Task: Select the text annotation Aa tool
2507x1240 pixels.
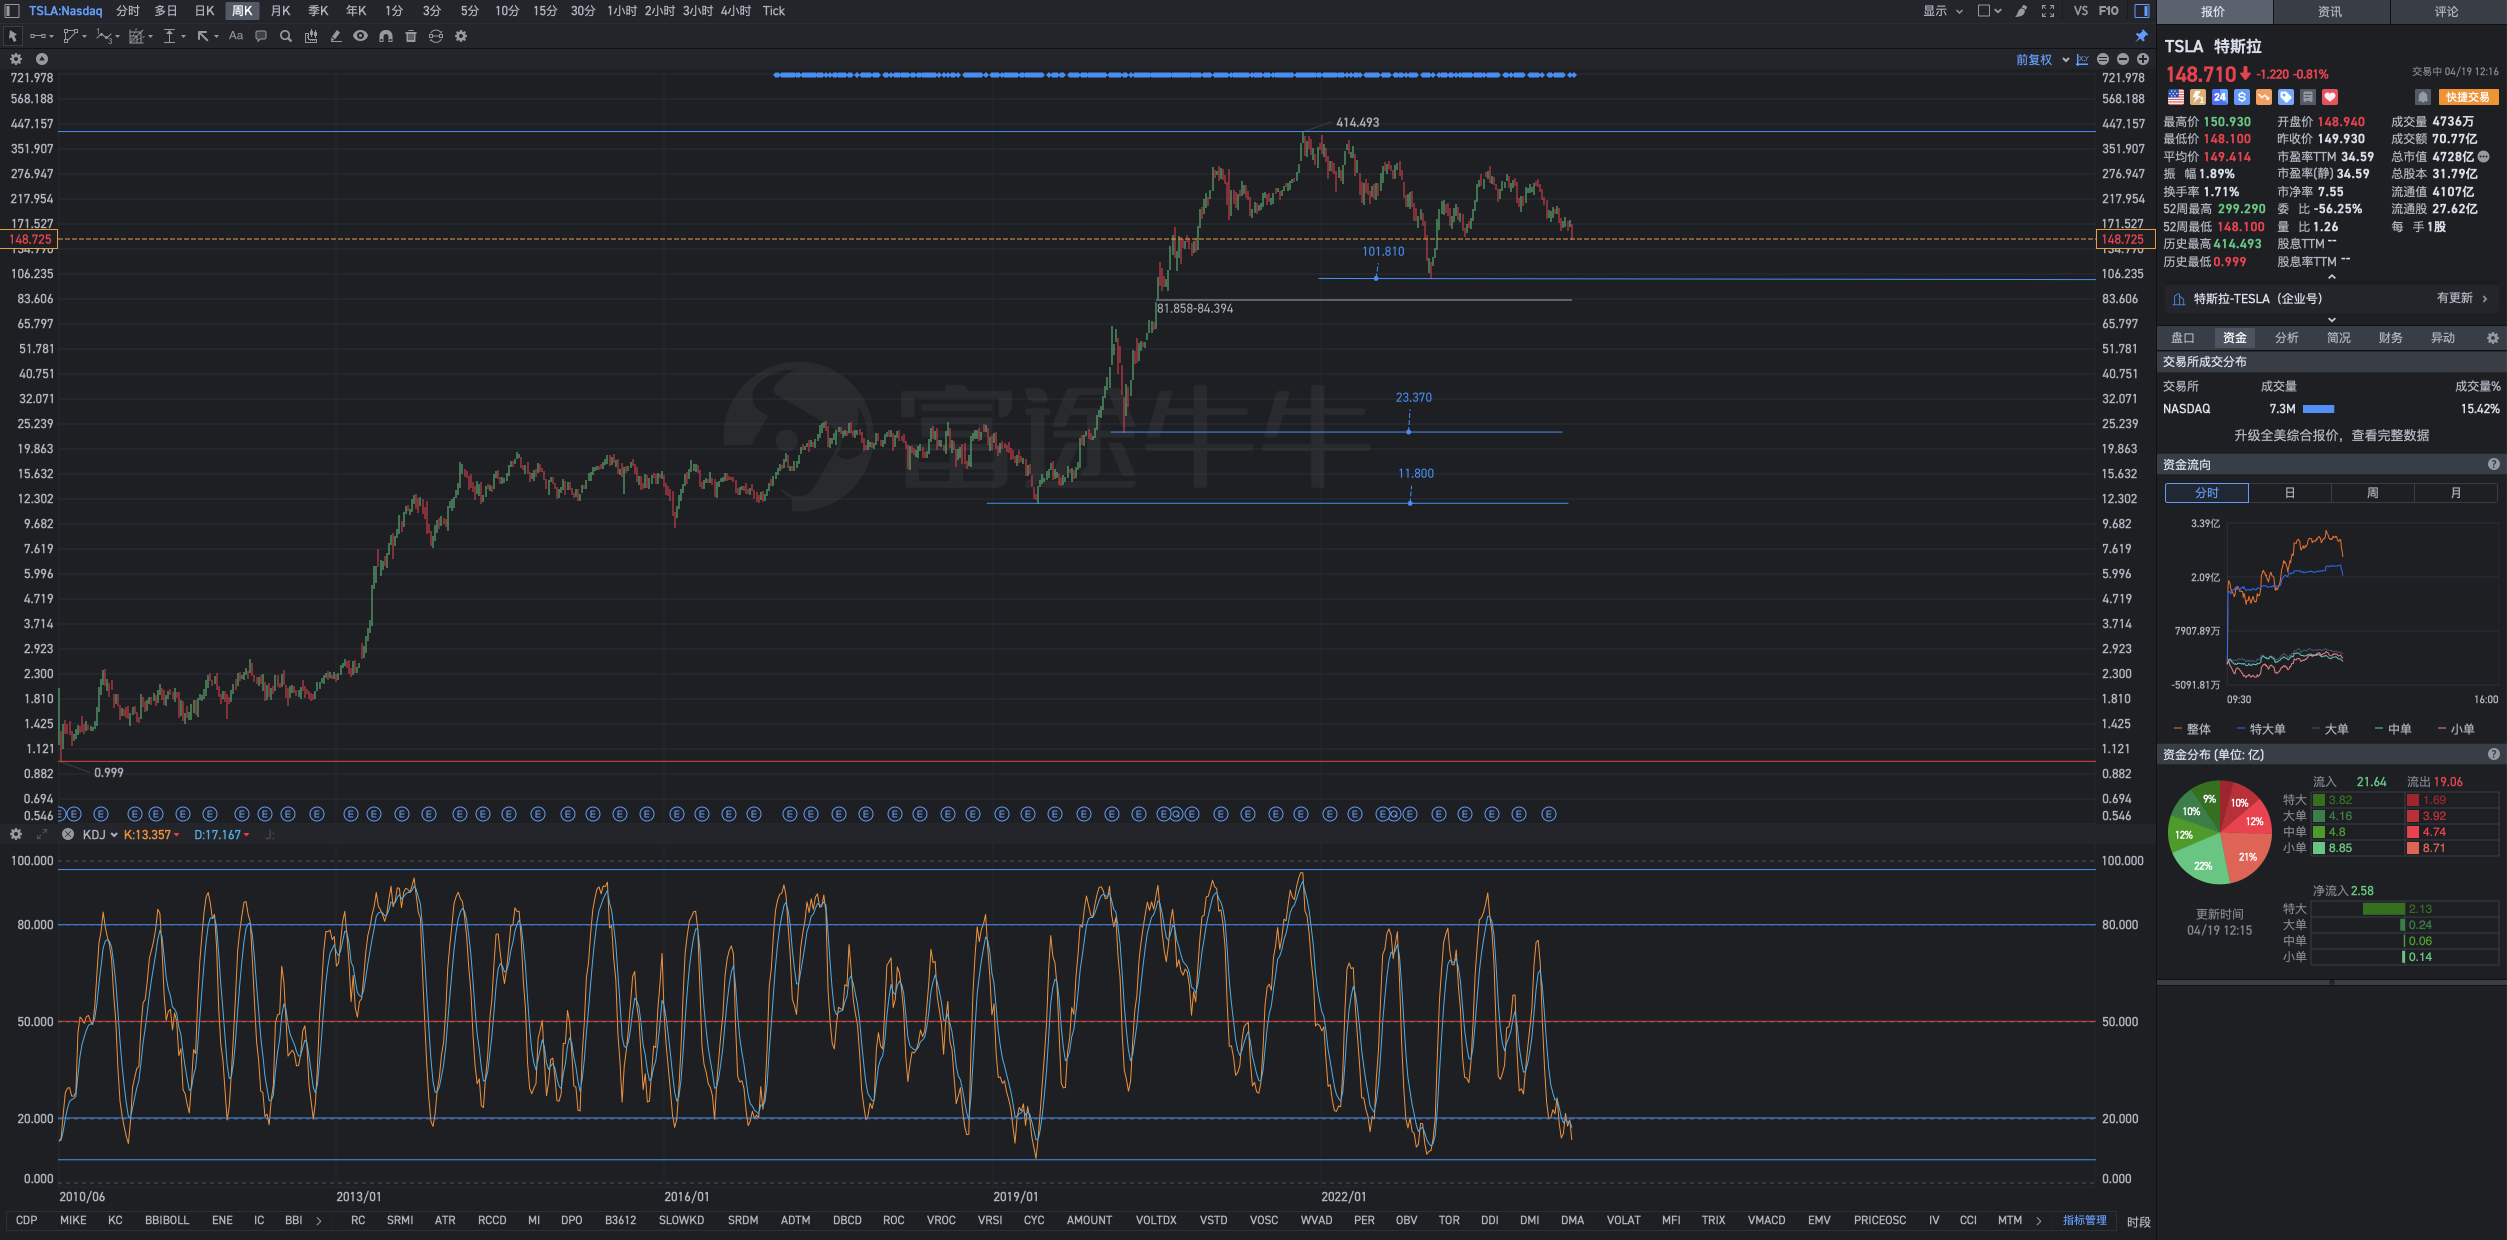Action: (x=236, y=36)
